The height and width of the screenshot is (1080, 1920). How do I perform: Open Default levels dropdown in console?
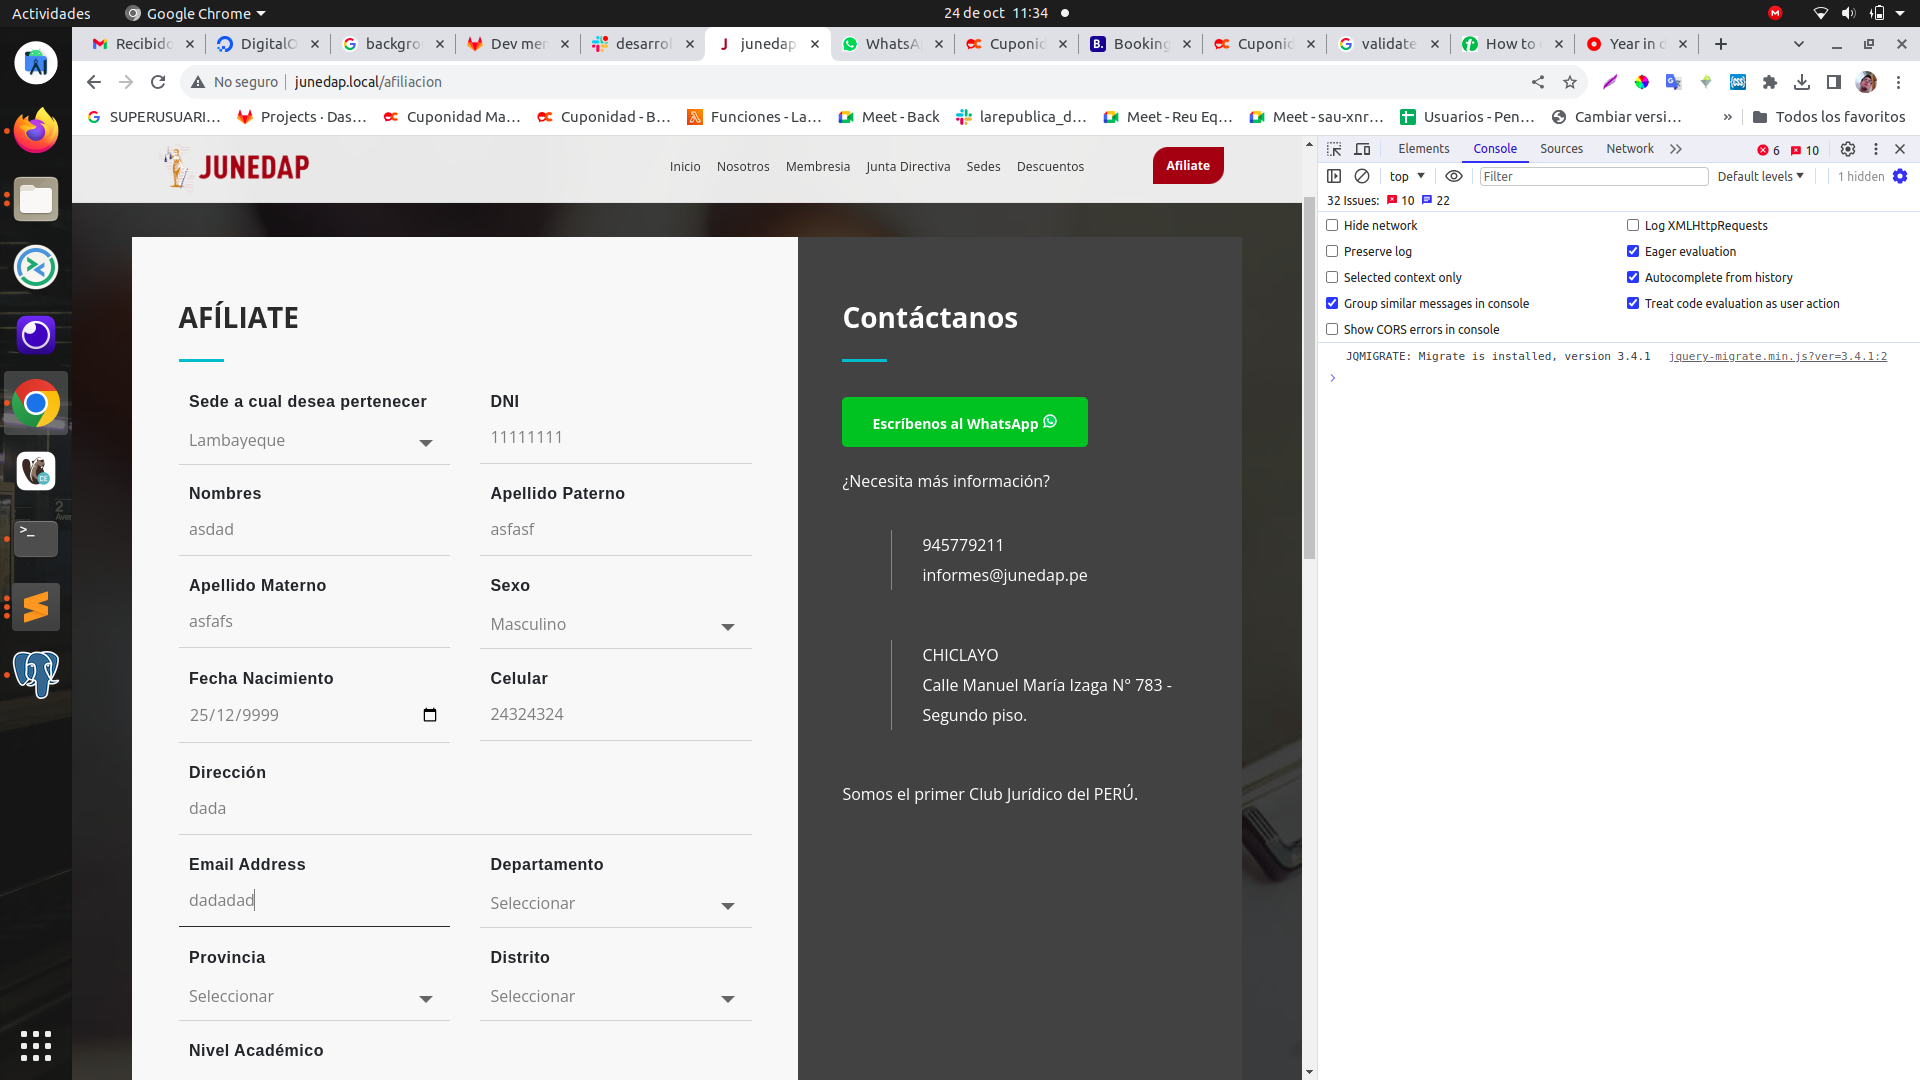pyautogui.click(x=1760, y=176)
